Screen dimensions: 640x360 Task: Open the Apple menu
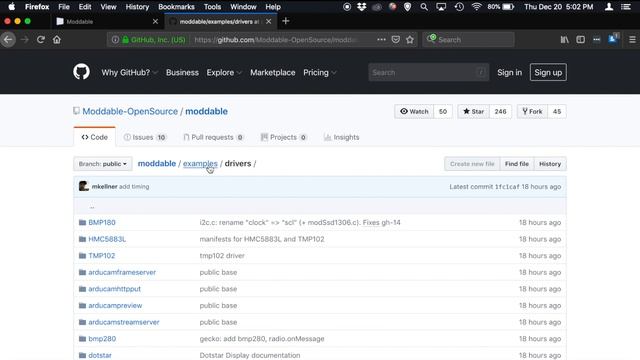[11, 7]
